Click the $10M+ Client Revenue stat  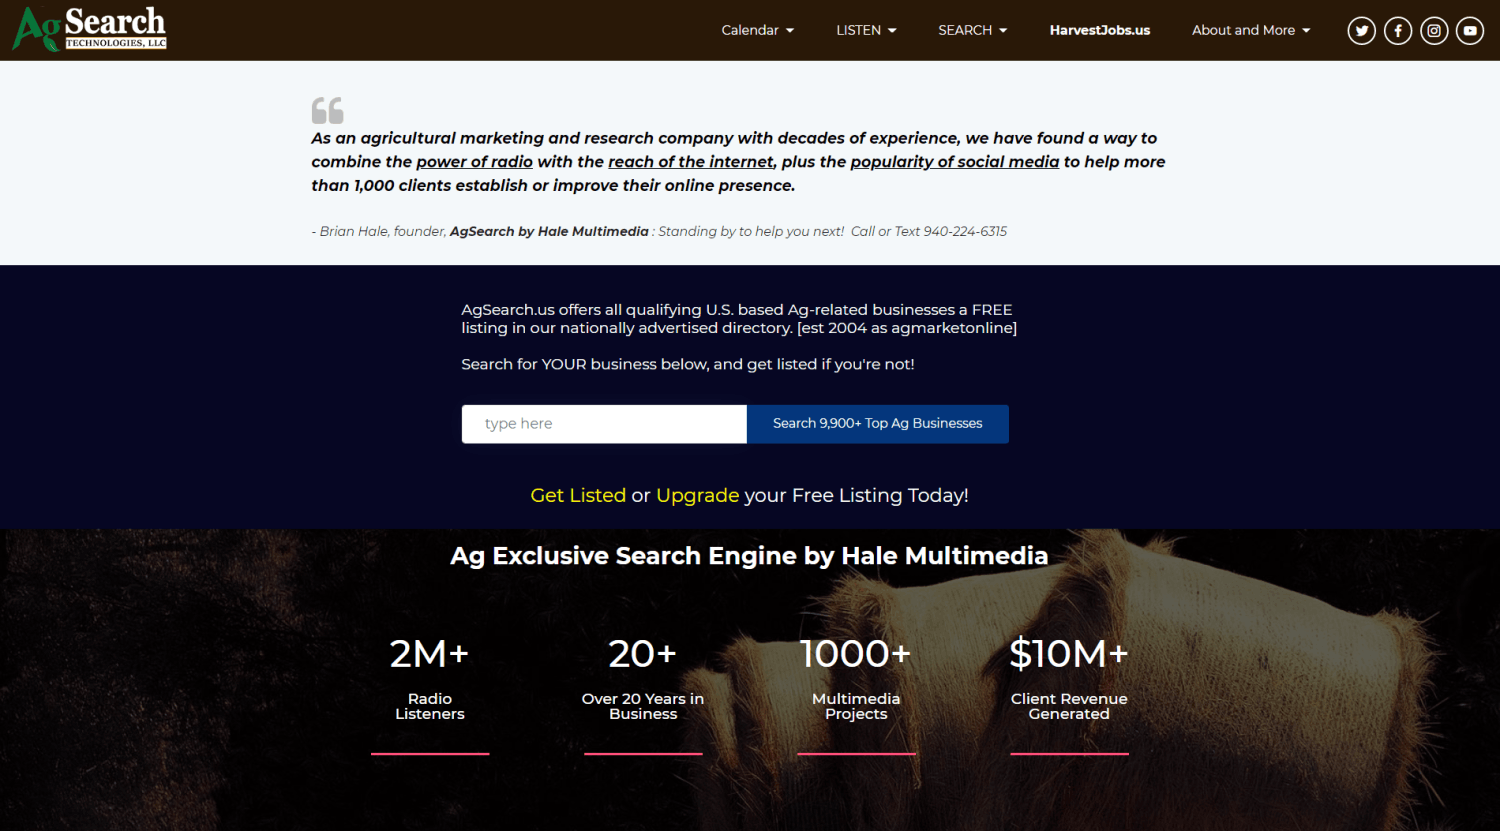pyautogui.click(x=1069, y=679)
